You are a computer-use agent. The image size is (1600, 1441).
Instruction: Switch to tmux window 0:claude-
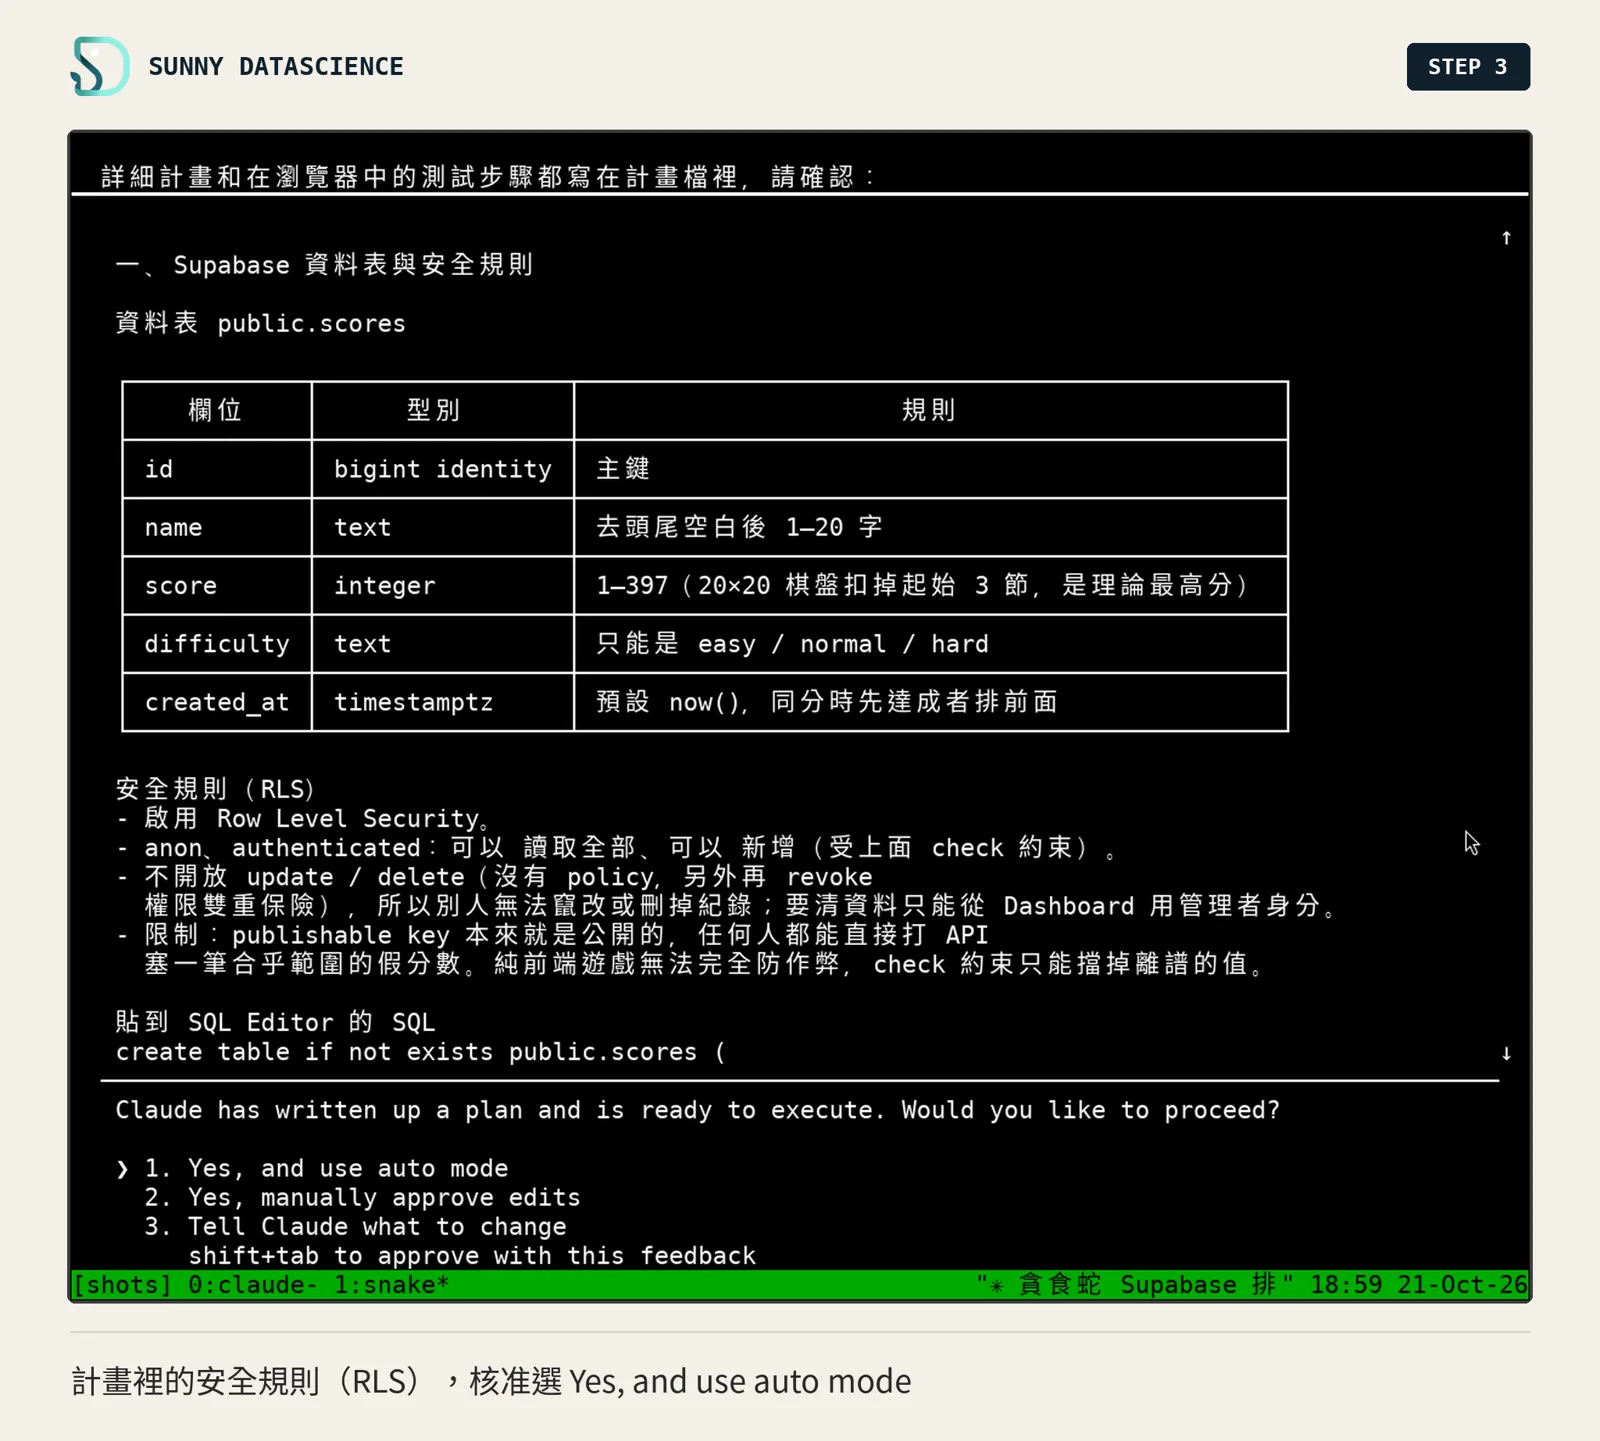(253, 1284)
